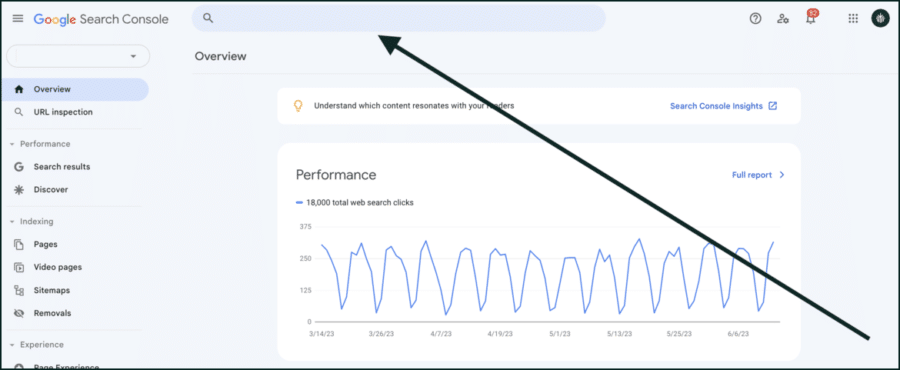Focus the top URL search field
Viewport: 900px width, 370px height.
[398, 18]
